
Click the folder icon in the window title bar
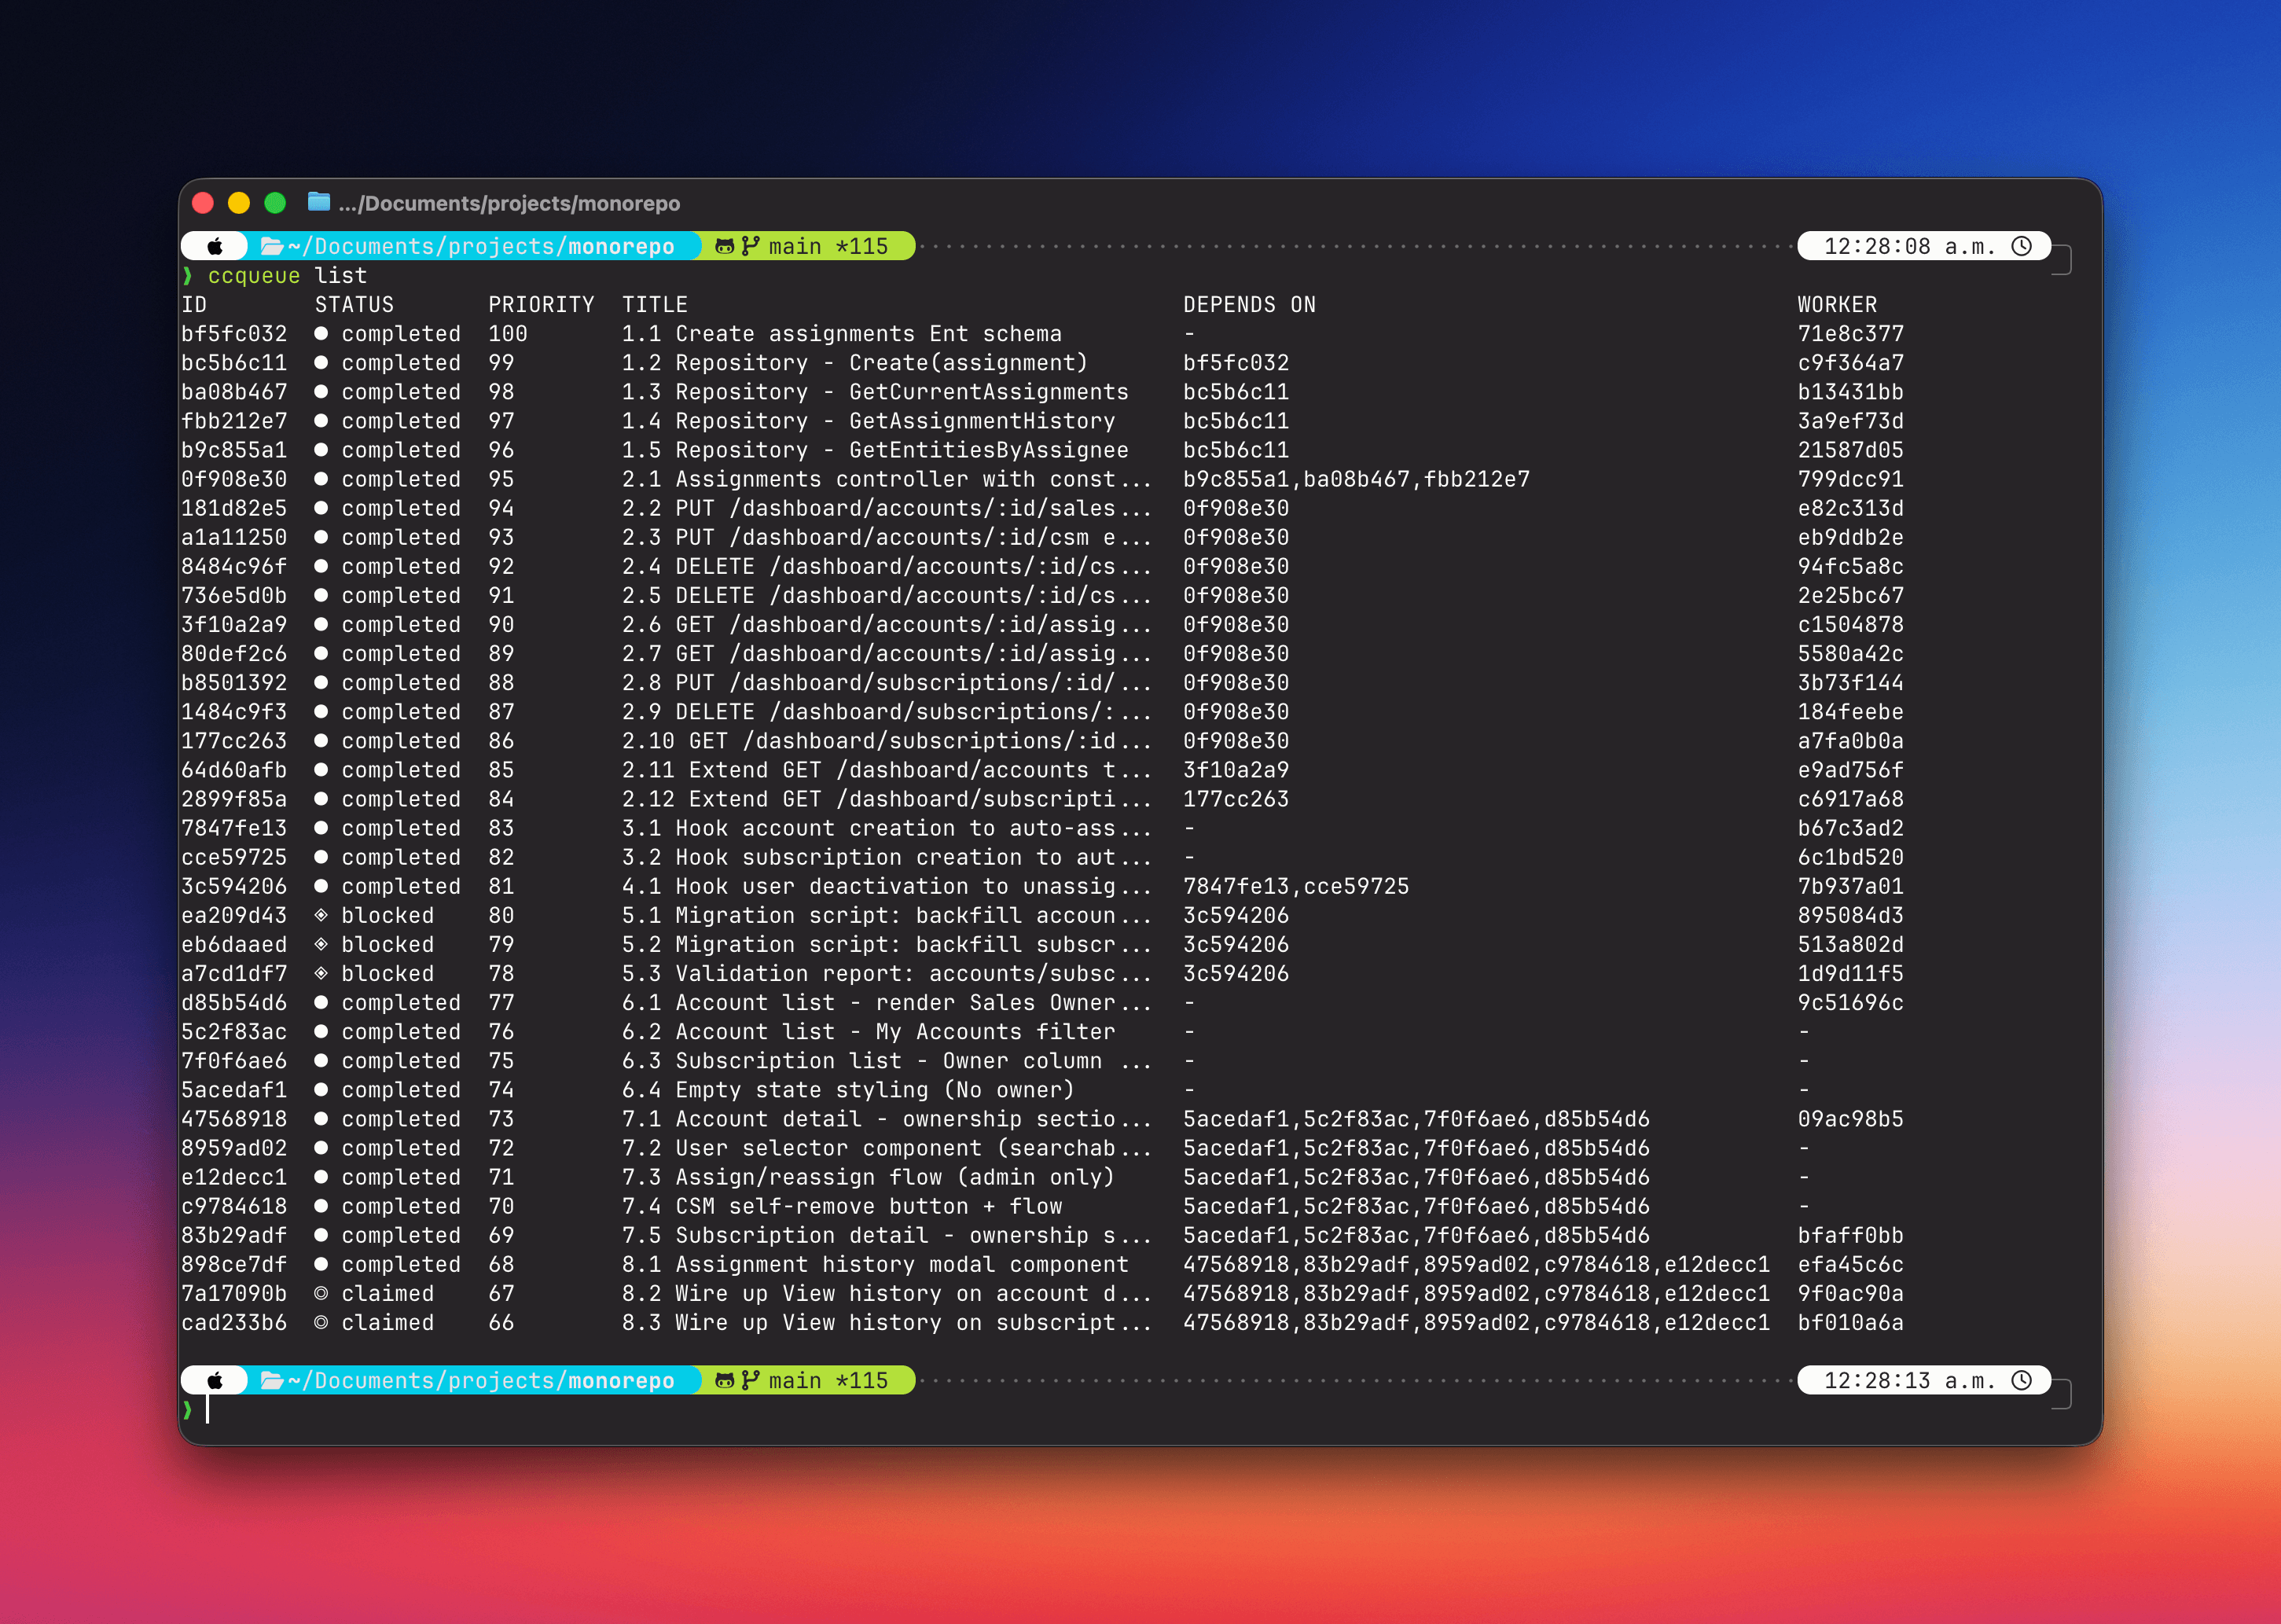click(319, 202)
